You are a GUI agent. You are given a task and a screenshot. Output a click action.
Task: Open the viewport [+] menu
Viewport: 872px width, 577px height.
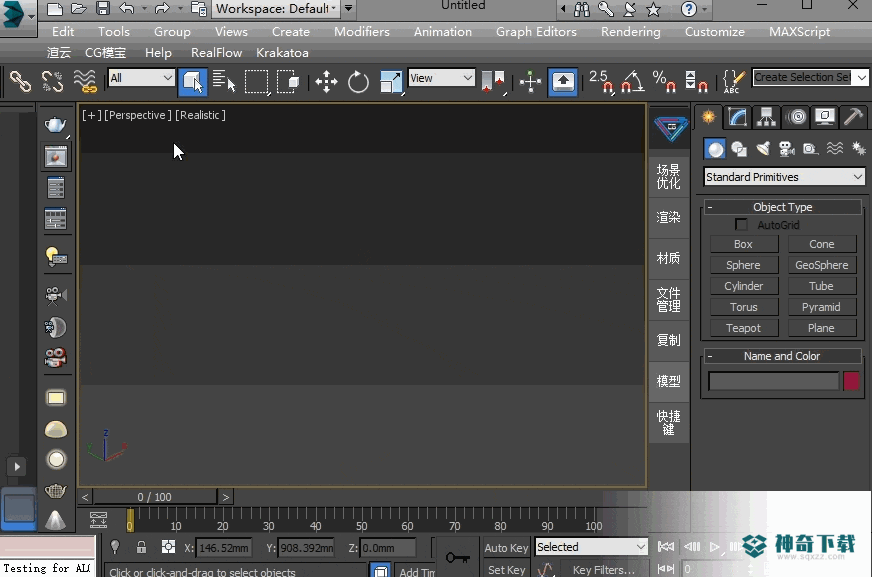coord(91,115)
